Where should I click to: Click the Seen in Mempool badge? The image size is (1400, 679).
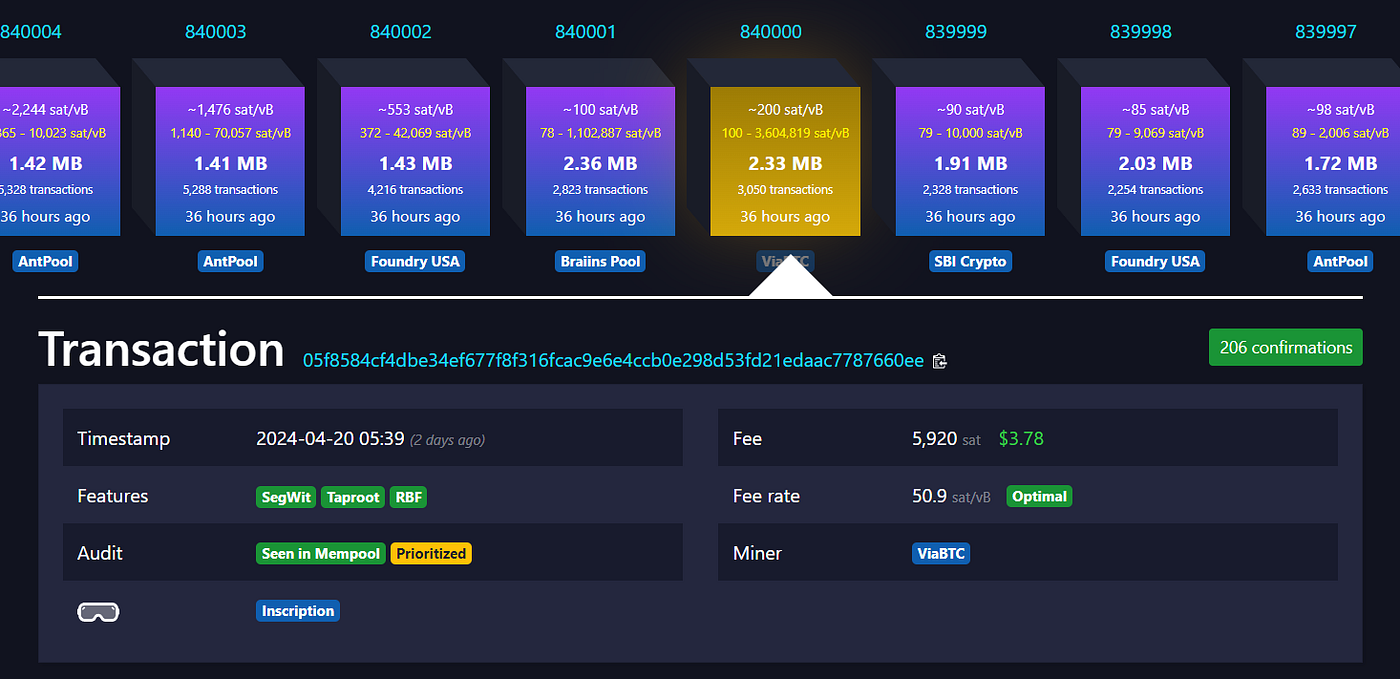point(321,553)
